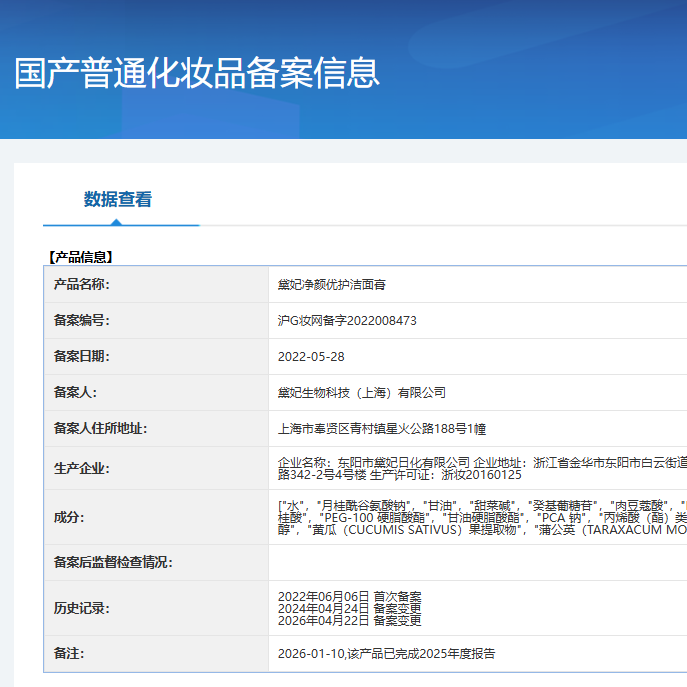
Task: Click the 历史记录 label
Action: (x=81, y=608)
